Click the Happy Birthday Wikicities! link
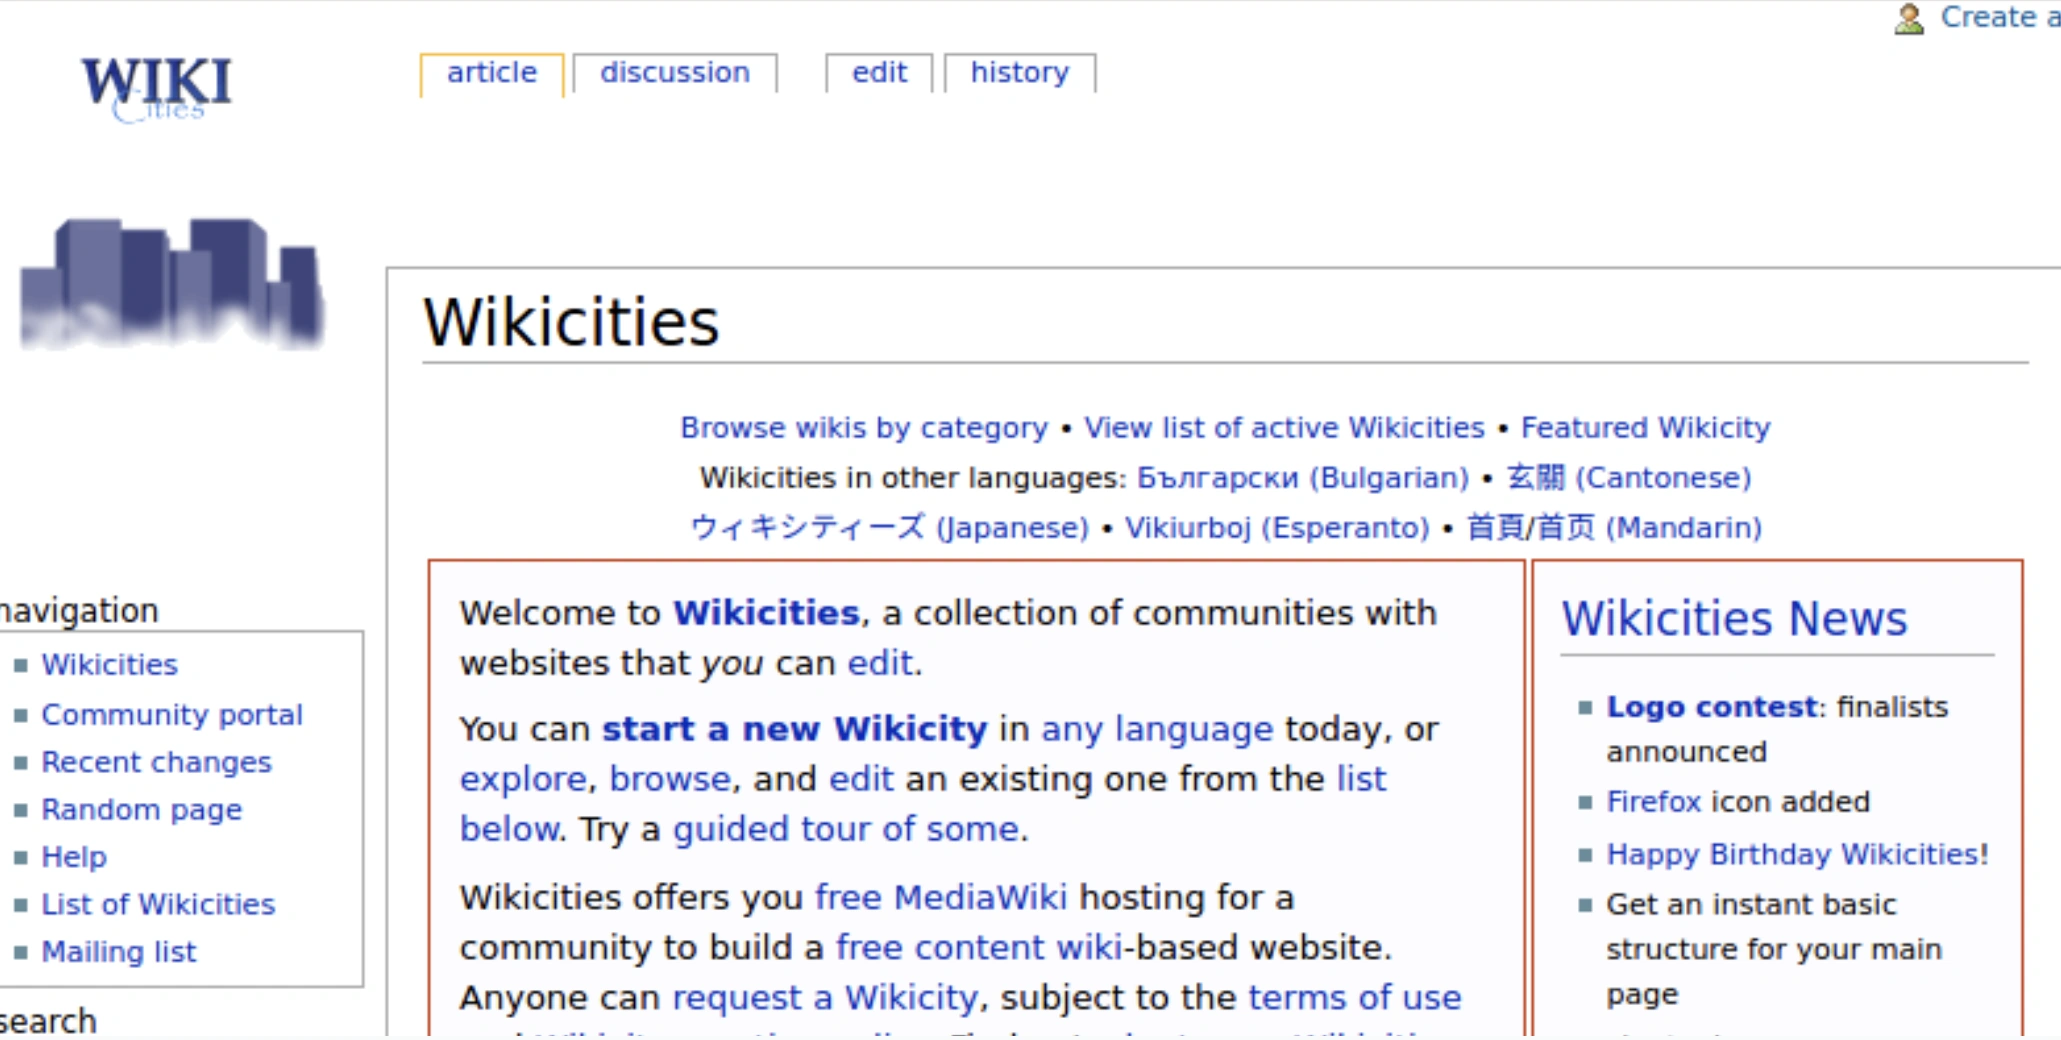Screen dimensions: 2061x1040 1796,855
